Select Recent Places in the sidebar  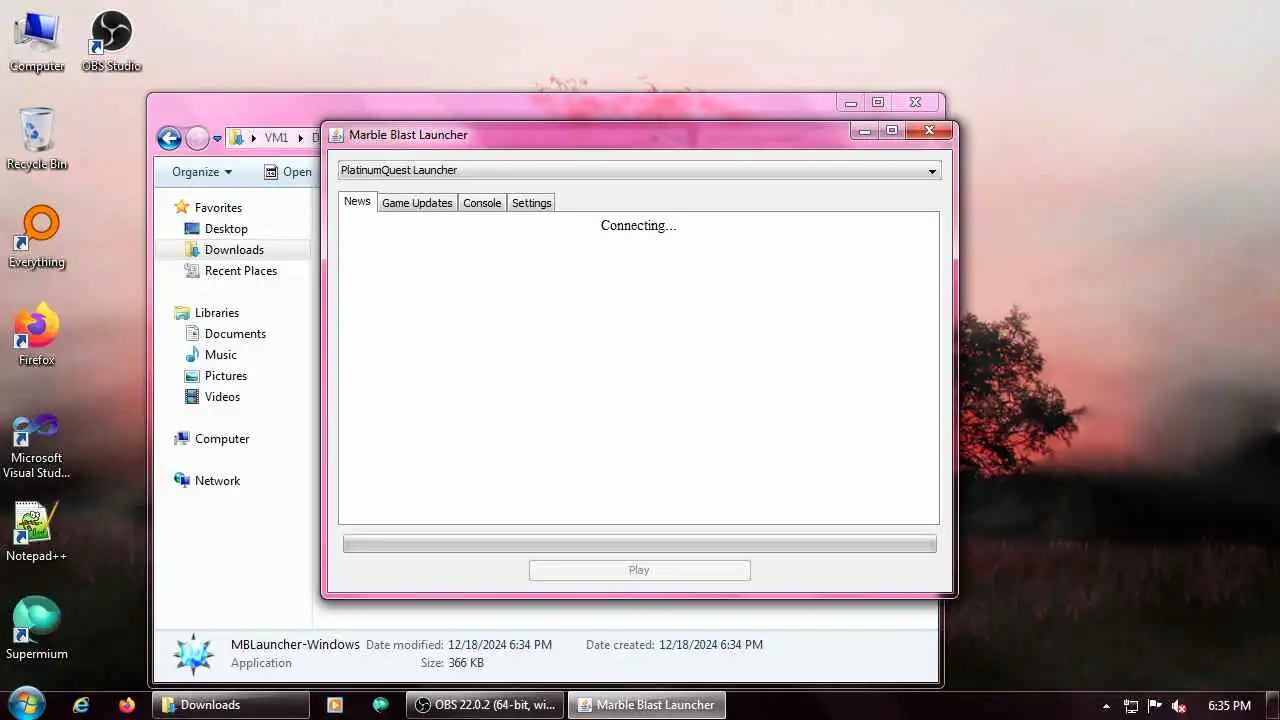coord(230,271)
